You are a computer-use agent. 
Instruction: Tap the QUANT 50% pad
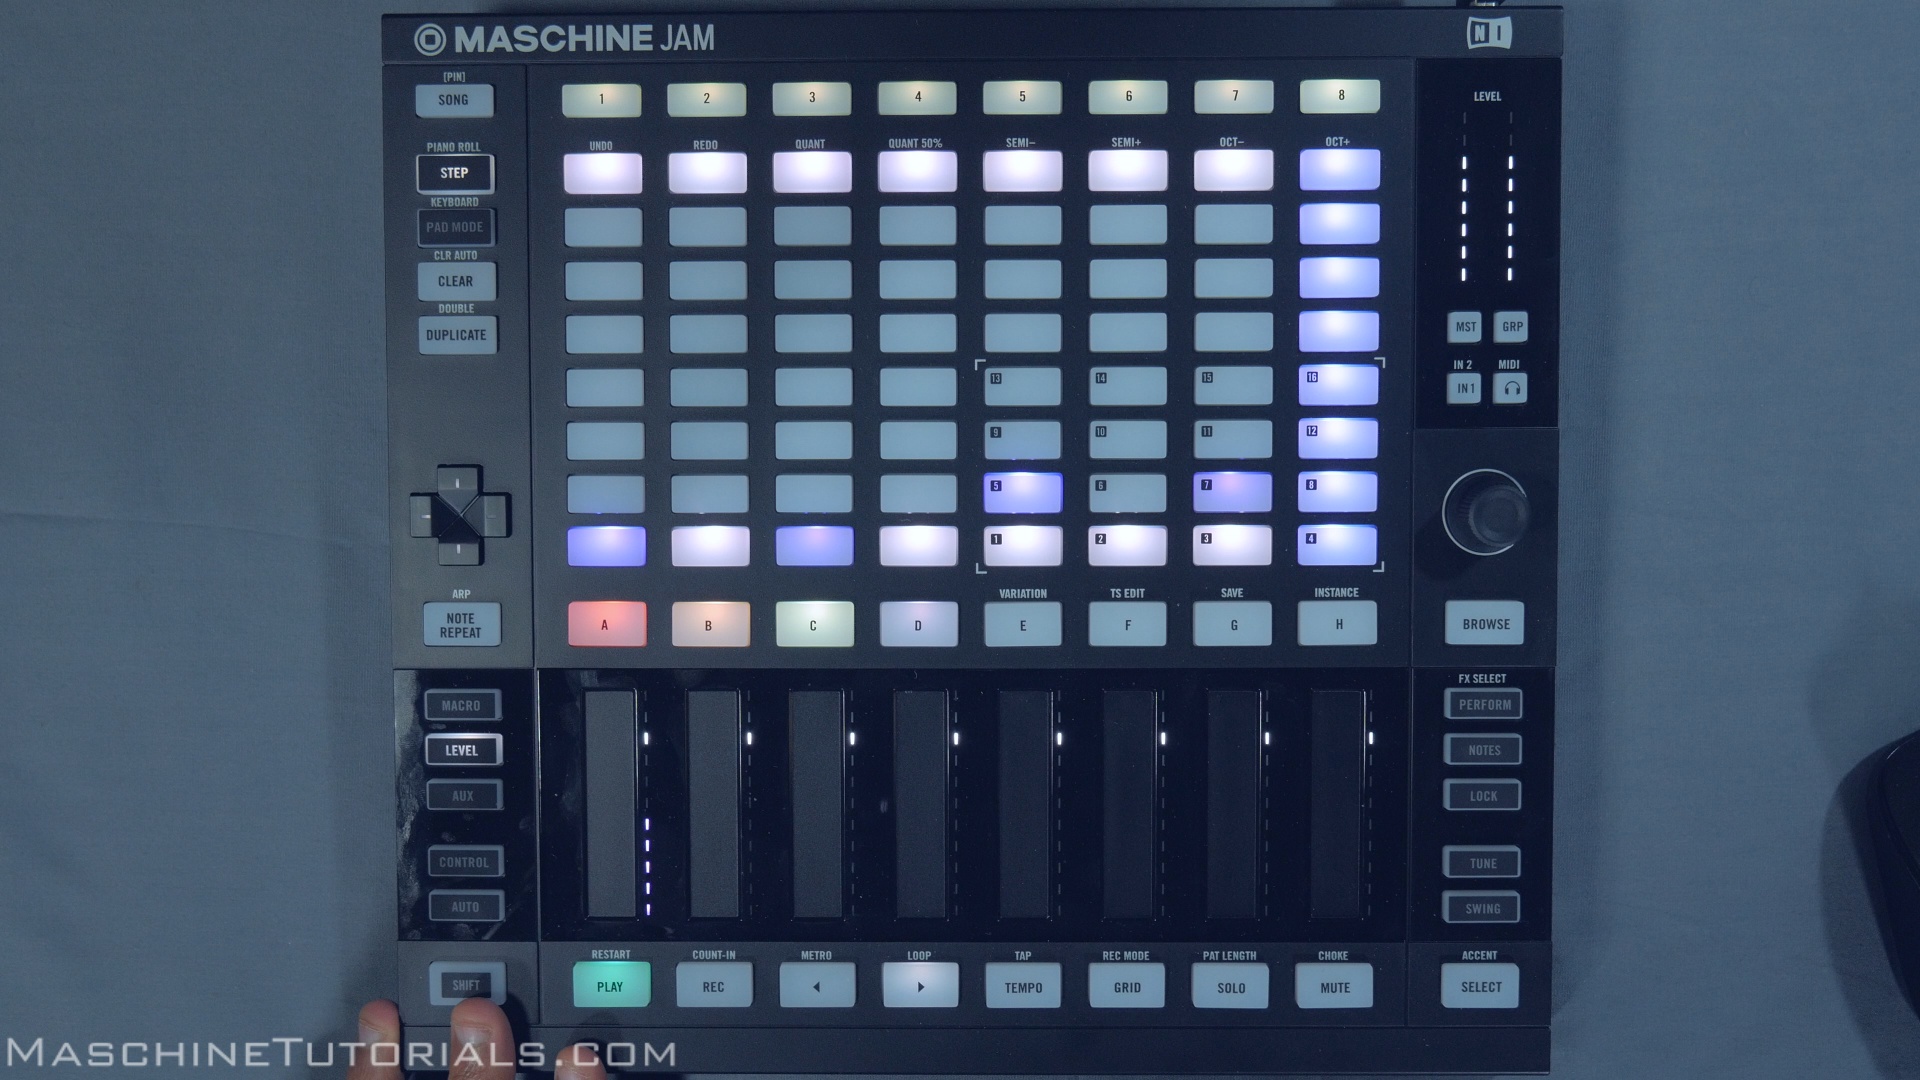917,171
